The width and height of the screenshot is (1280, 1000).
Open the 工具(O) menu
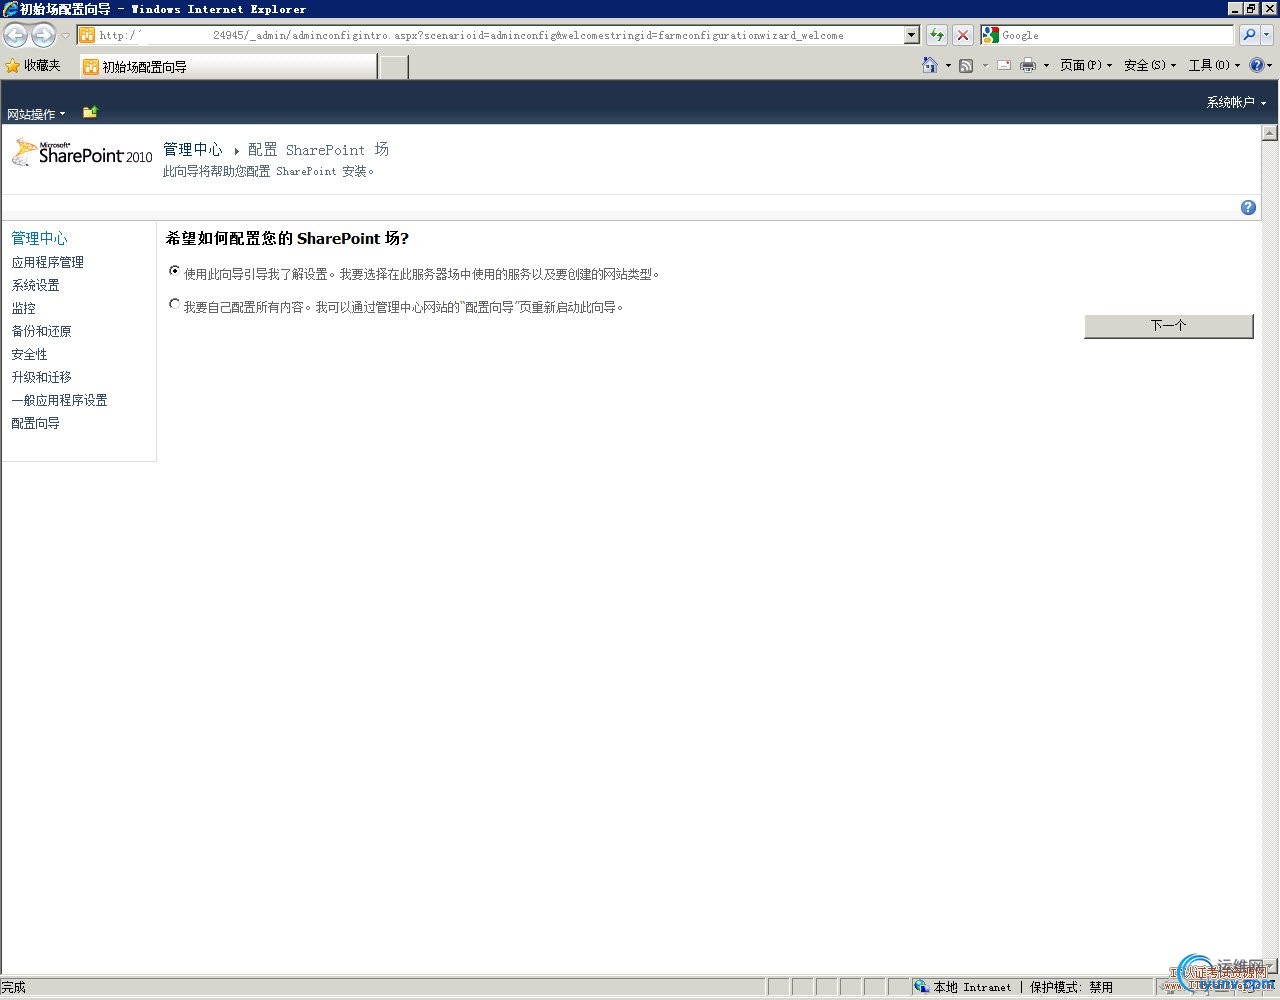click(1214, 65)
